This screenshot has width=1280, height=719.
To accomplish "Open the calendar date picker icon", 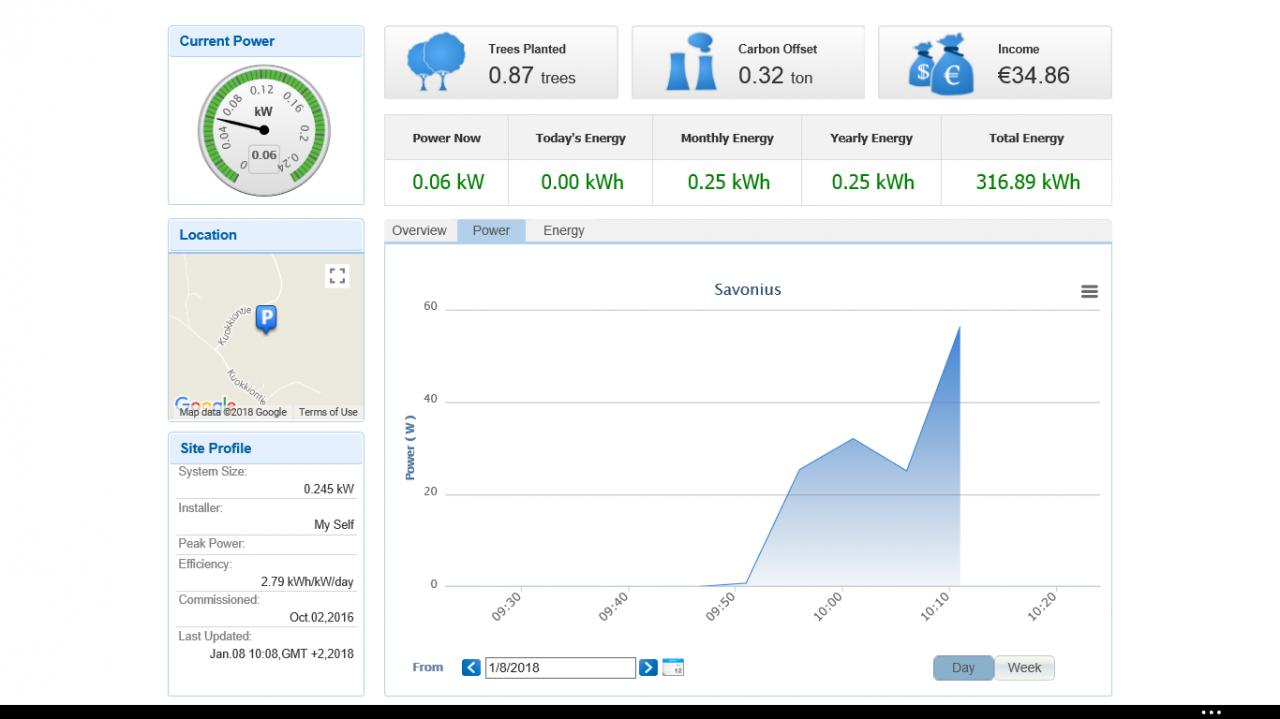I will [673, 667].
